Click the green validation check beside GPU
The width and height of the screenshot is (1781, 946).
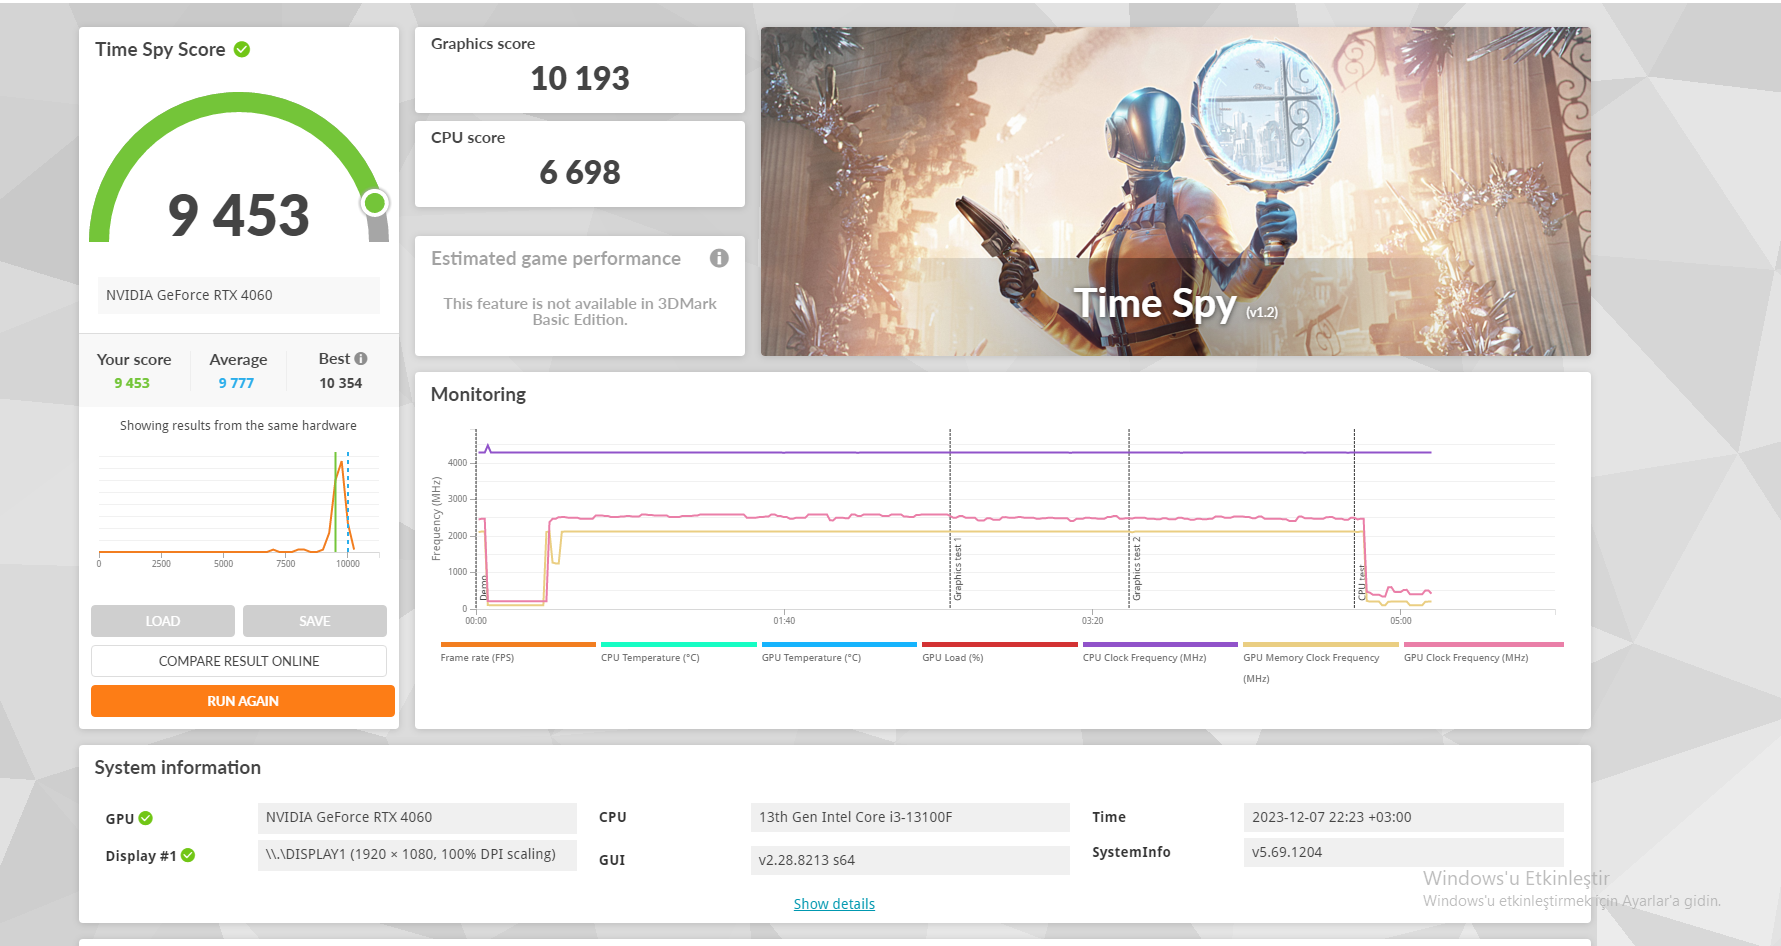pyautogui.click(x=146, y=818)
